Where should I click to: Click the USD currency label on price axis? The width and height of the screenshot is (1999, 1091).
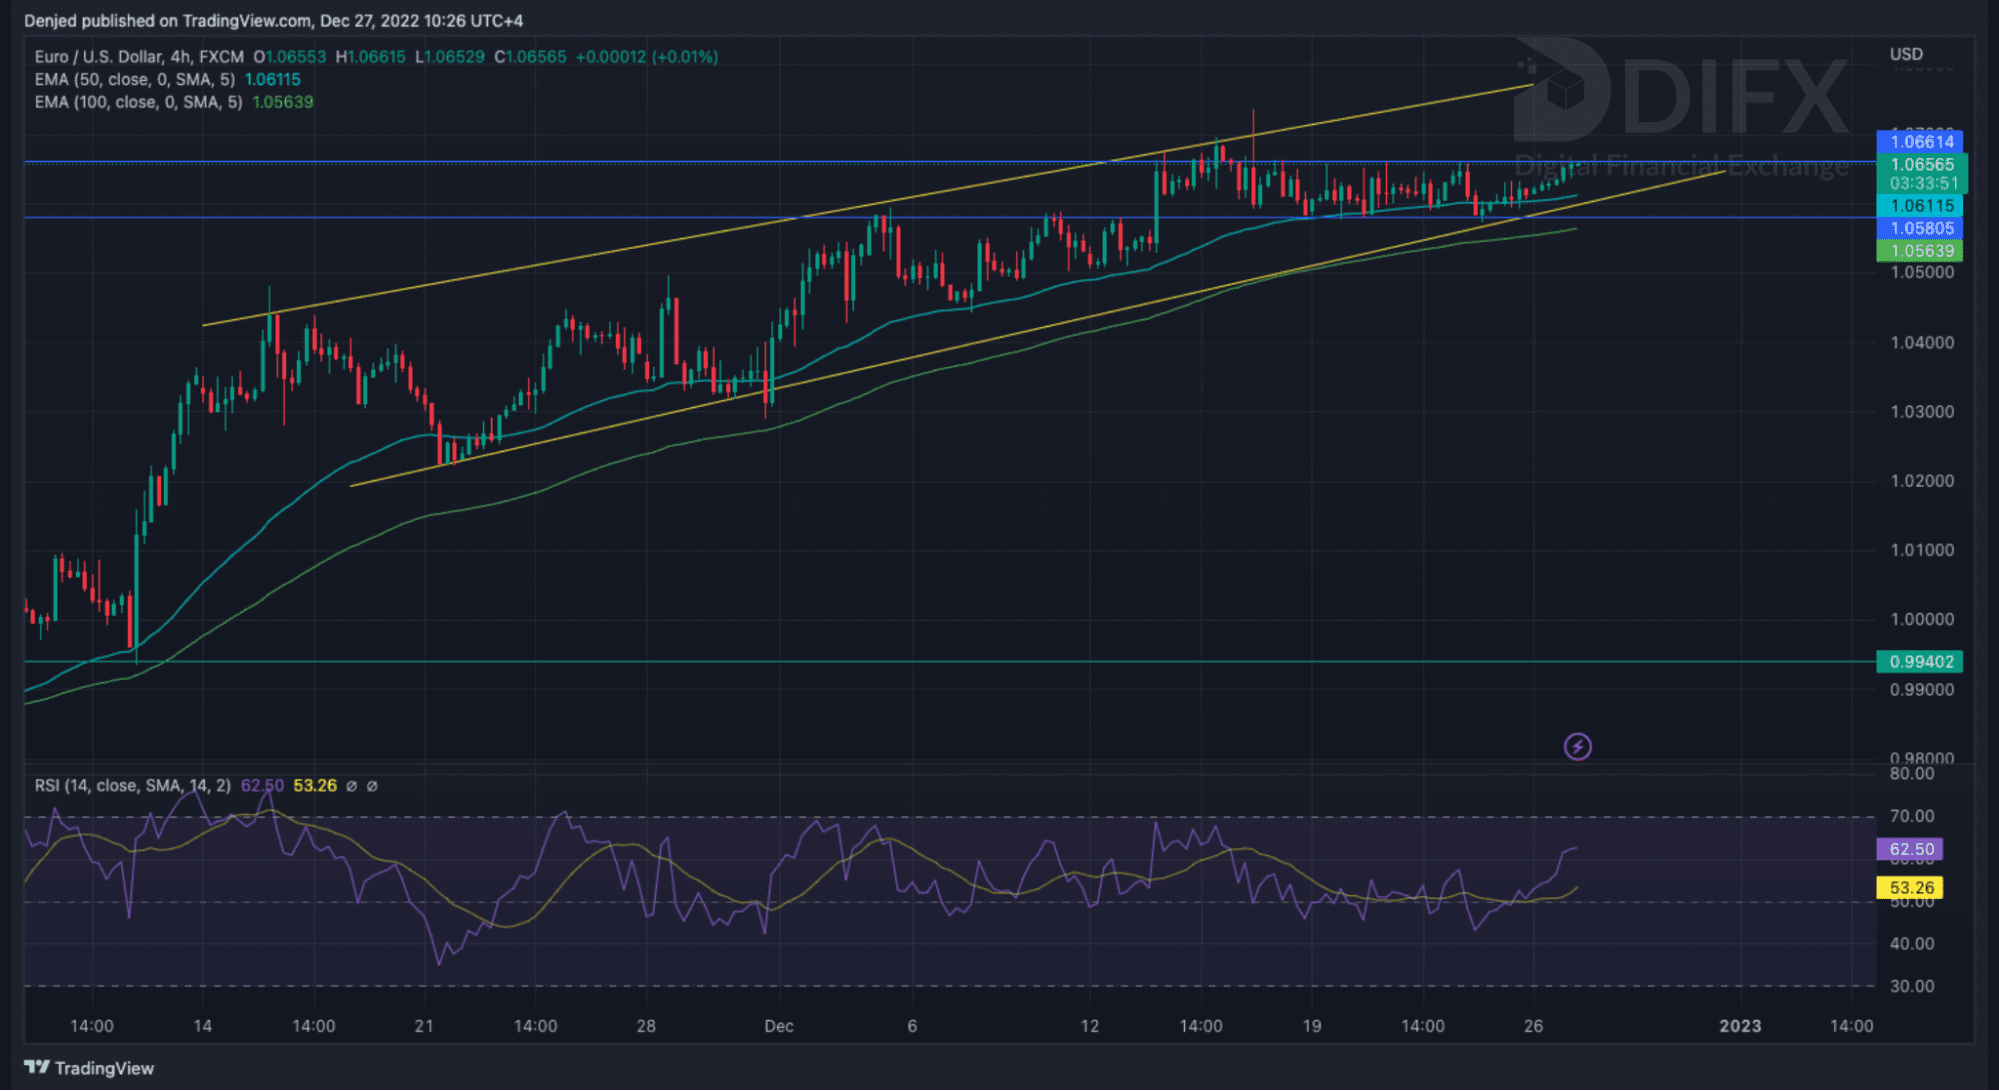[x=1906, y=54]
